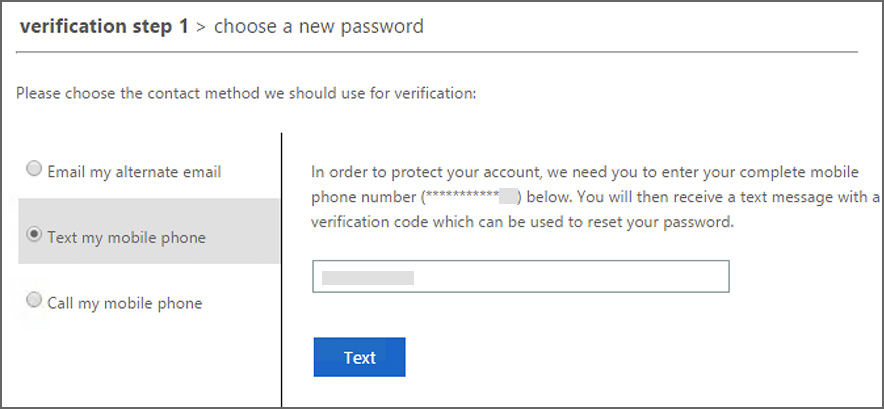Click the '>' separator in the step header
This screenshot has height=409, width=884.
[200, 27]
